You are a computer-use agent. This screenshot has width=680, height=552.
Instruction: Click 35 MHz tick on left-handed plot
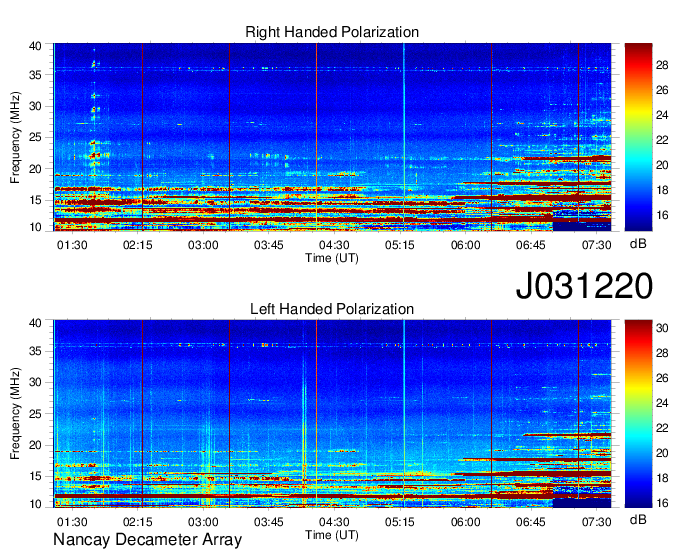(x=35, y=351)
